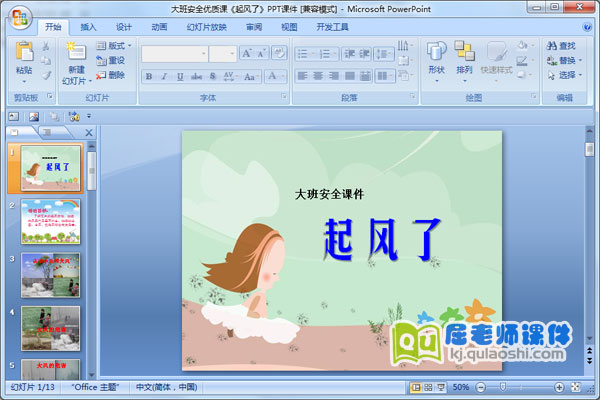Open the Character Spacing dropdown
600x400 pixels.
click(230, 76)
